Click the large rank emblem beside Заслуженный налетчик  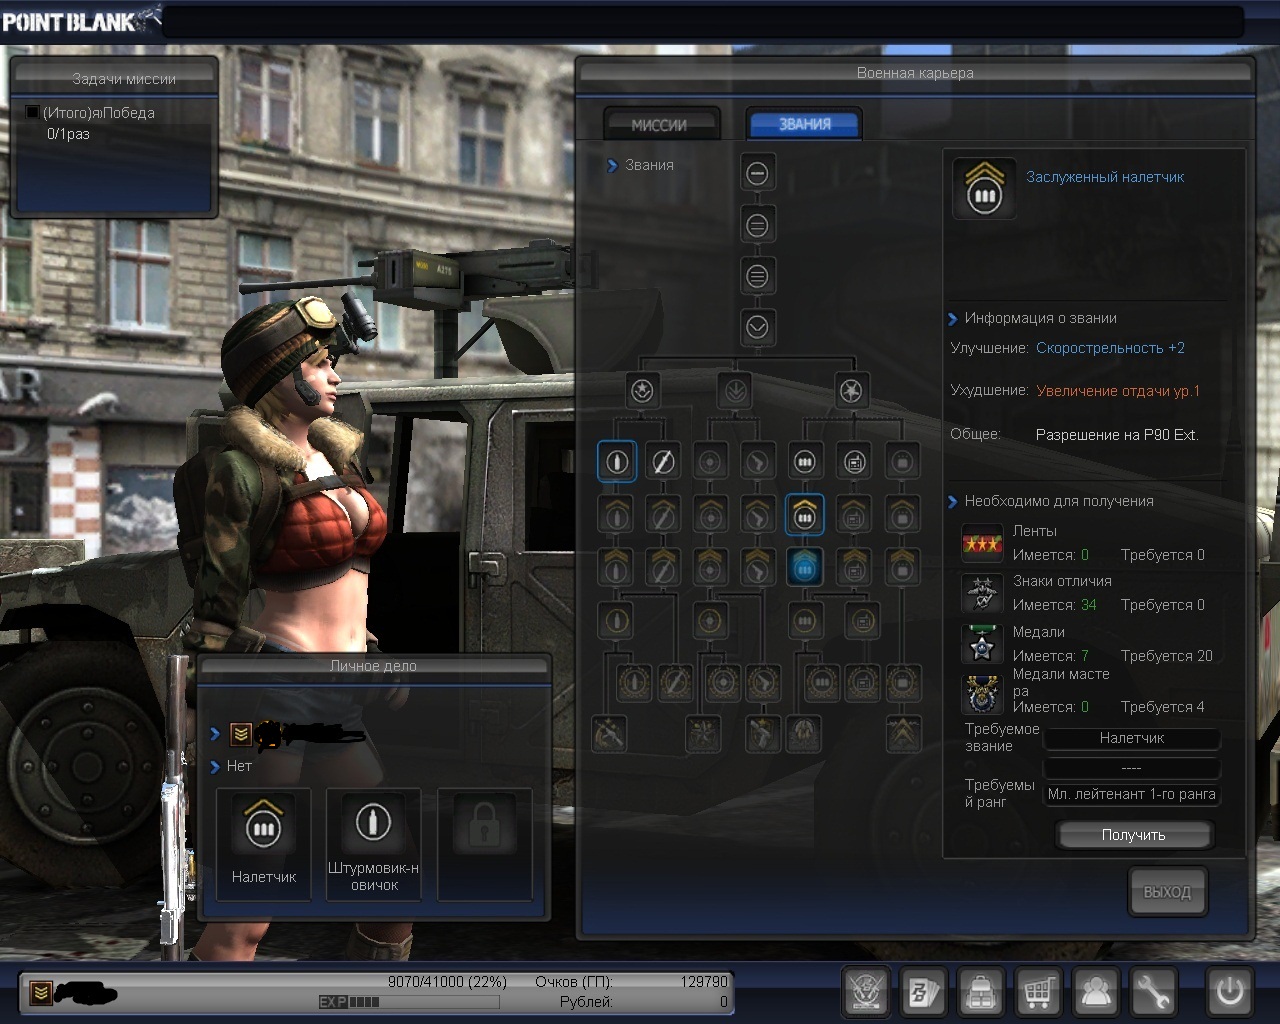pos(984,187)
